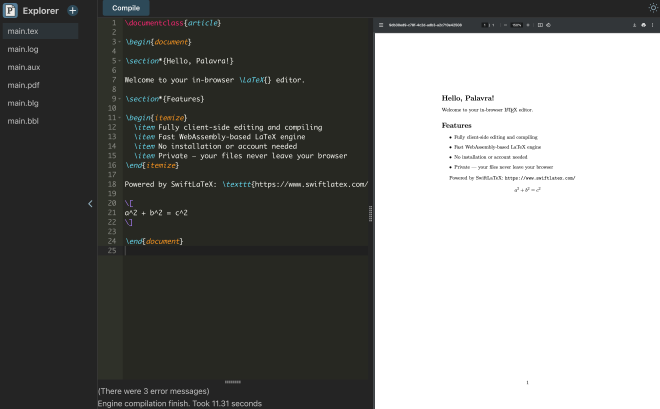Screen dimensions: 660x409
Task: Zoom in the PDF preview
Action: [528, 24]
